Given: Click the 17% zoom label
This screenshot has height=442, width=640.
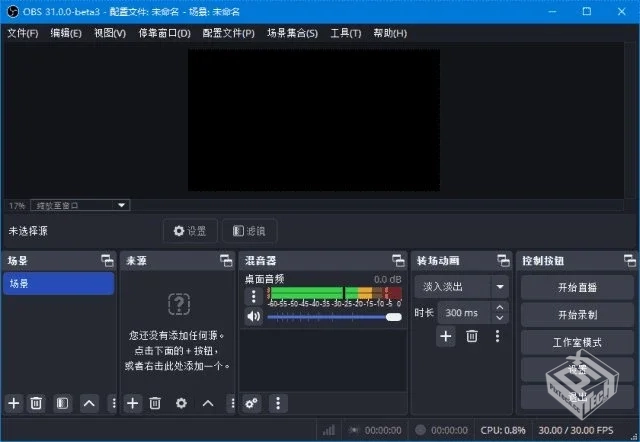Looking at the screenshot, I should (x=17, y=206).
